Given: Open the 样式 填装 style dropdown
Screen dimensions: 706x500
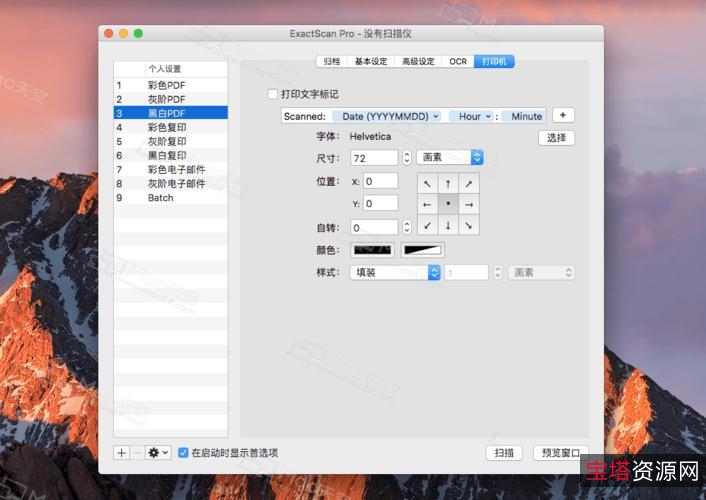Looking at the screenshot, I should coord(395,272).
